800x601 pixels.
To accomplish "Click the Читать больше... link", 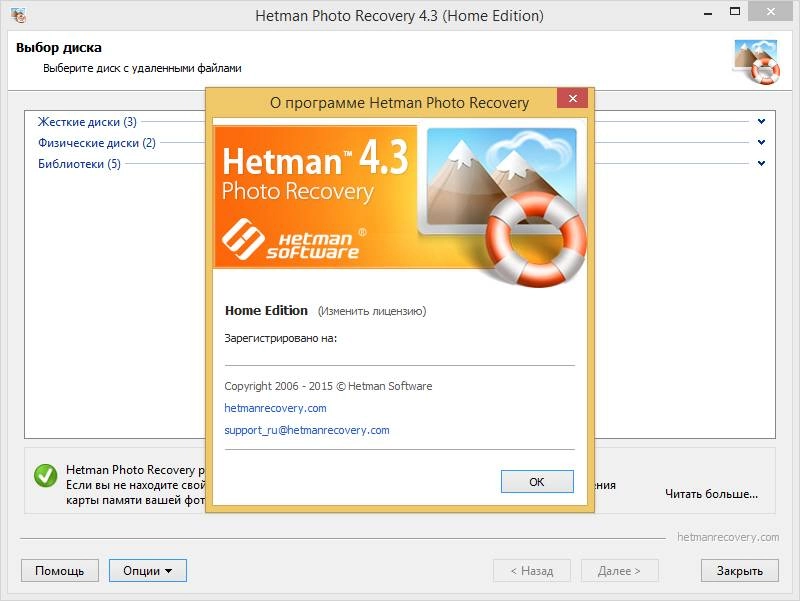I will pyautogui.click(x=711, y=494).
